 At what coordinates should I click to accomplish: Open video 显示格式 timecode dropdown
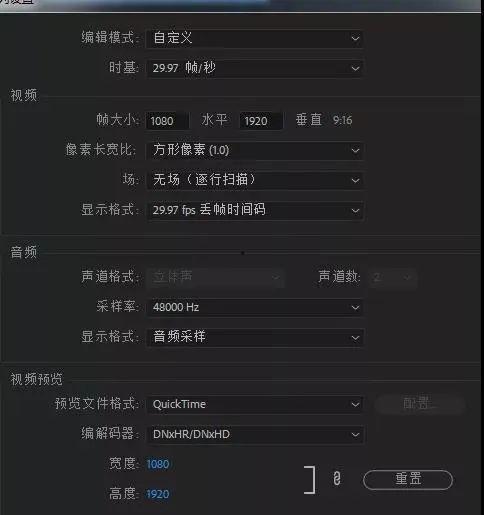click(x=255, y=210)
